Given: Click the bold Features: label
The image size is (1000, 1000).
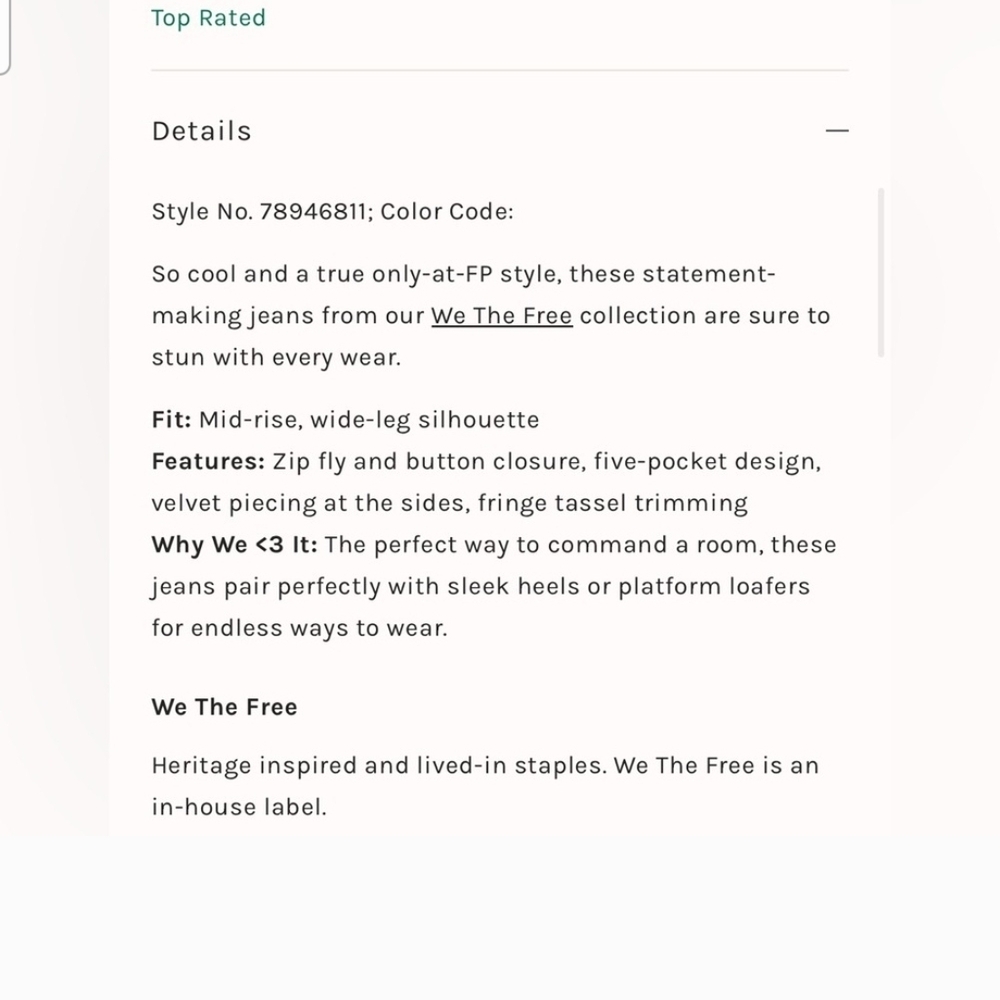Looking at the screenshot, I should click(208, 461).
